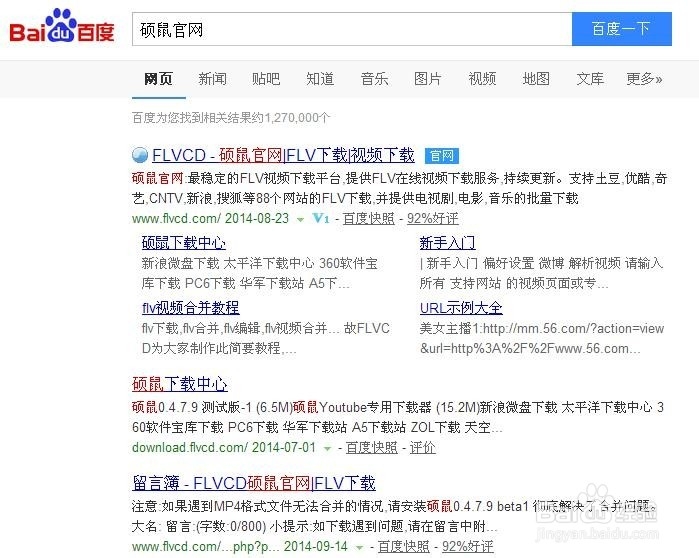Screen dimensions: 699x558
Task: Click the globe favicon beside the FLVCD result
Action: pos(140,155)
